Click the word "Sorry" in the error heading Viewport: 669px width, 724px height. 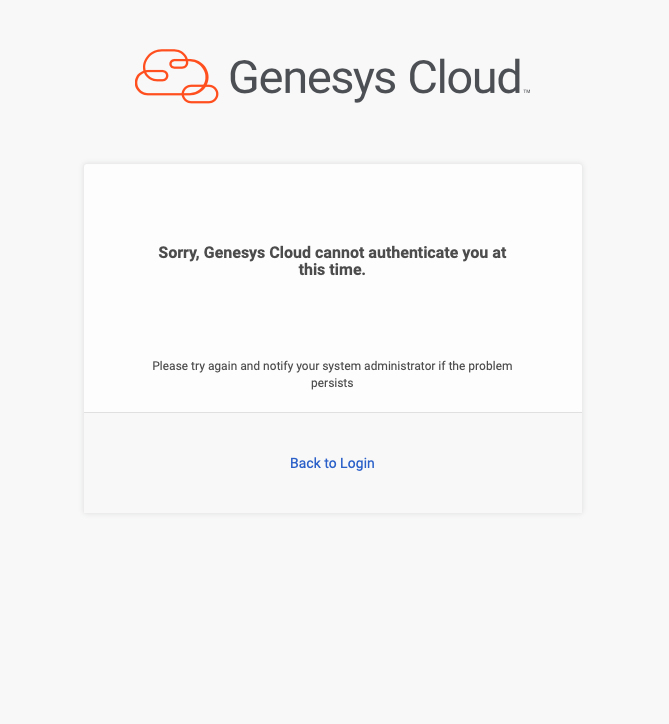178,253
